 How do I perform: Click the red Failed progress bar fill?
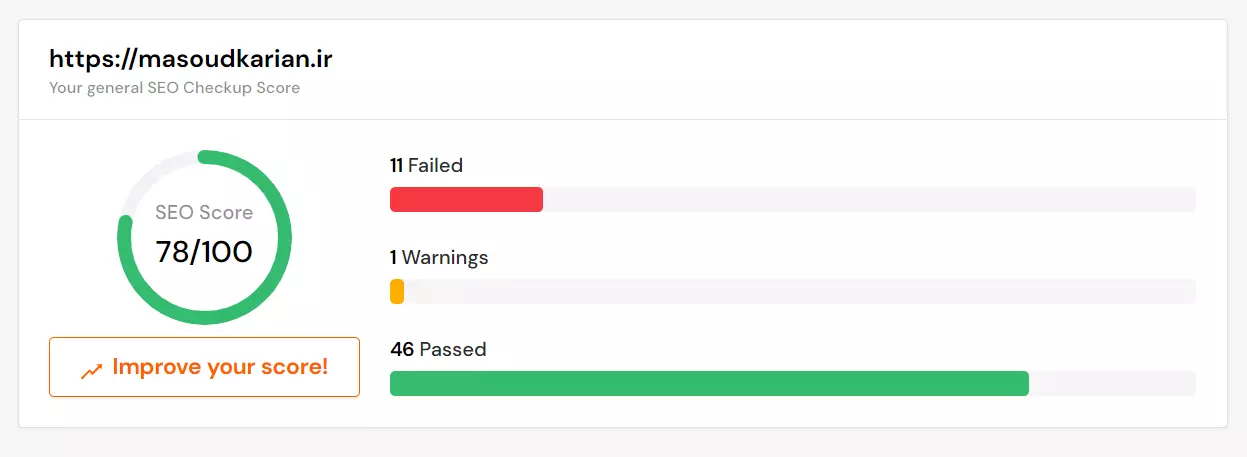[466, 199]
